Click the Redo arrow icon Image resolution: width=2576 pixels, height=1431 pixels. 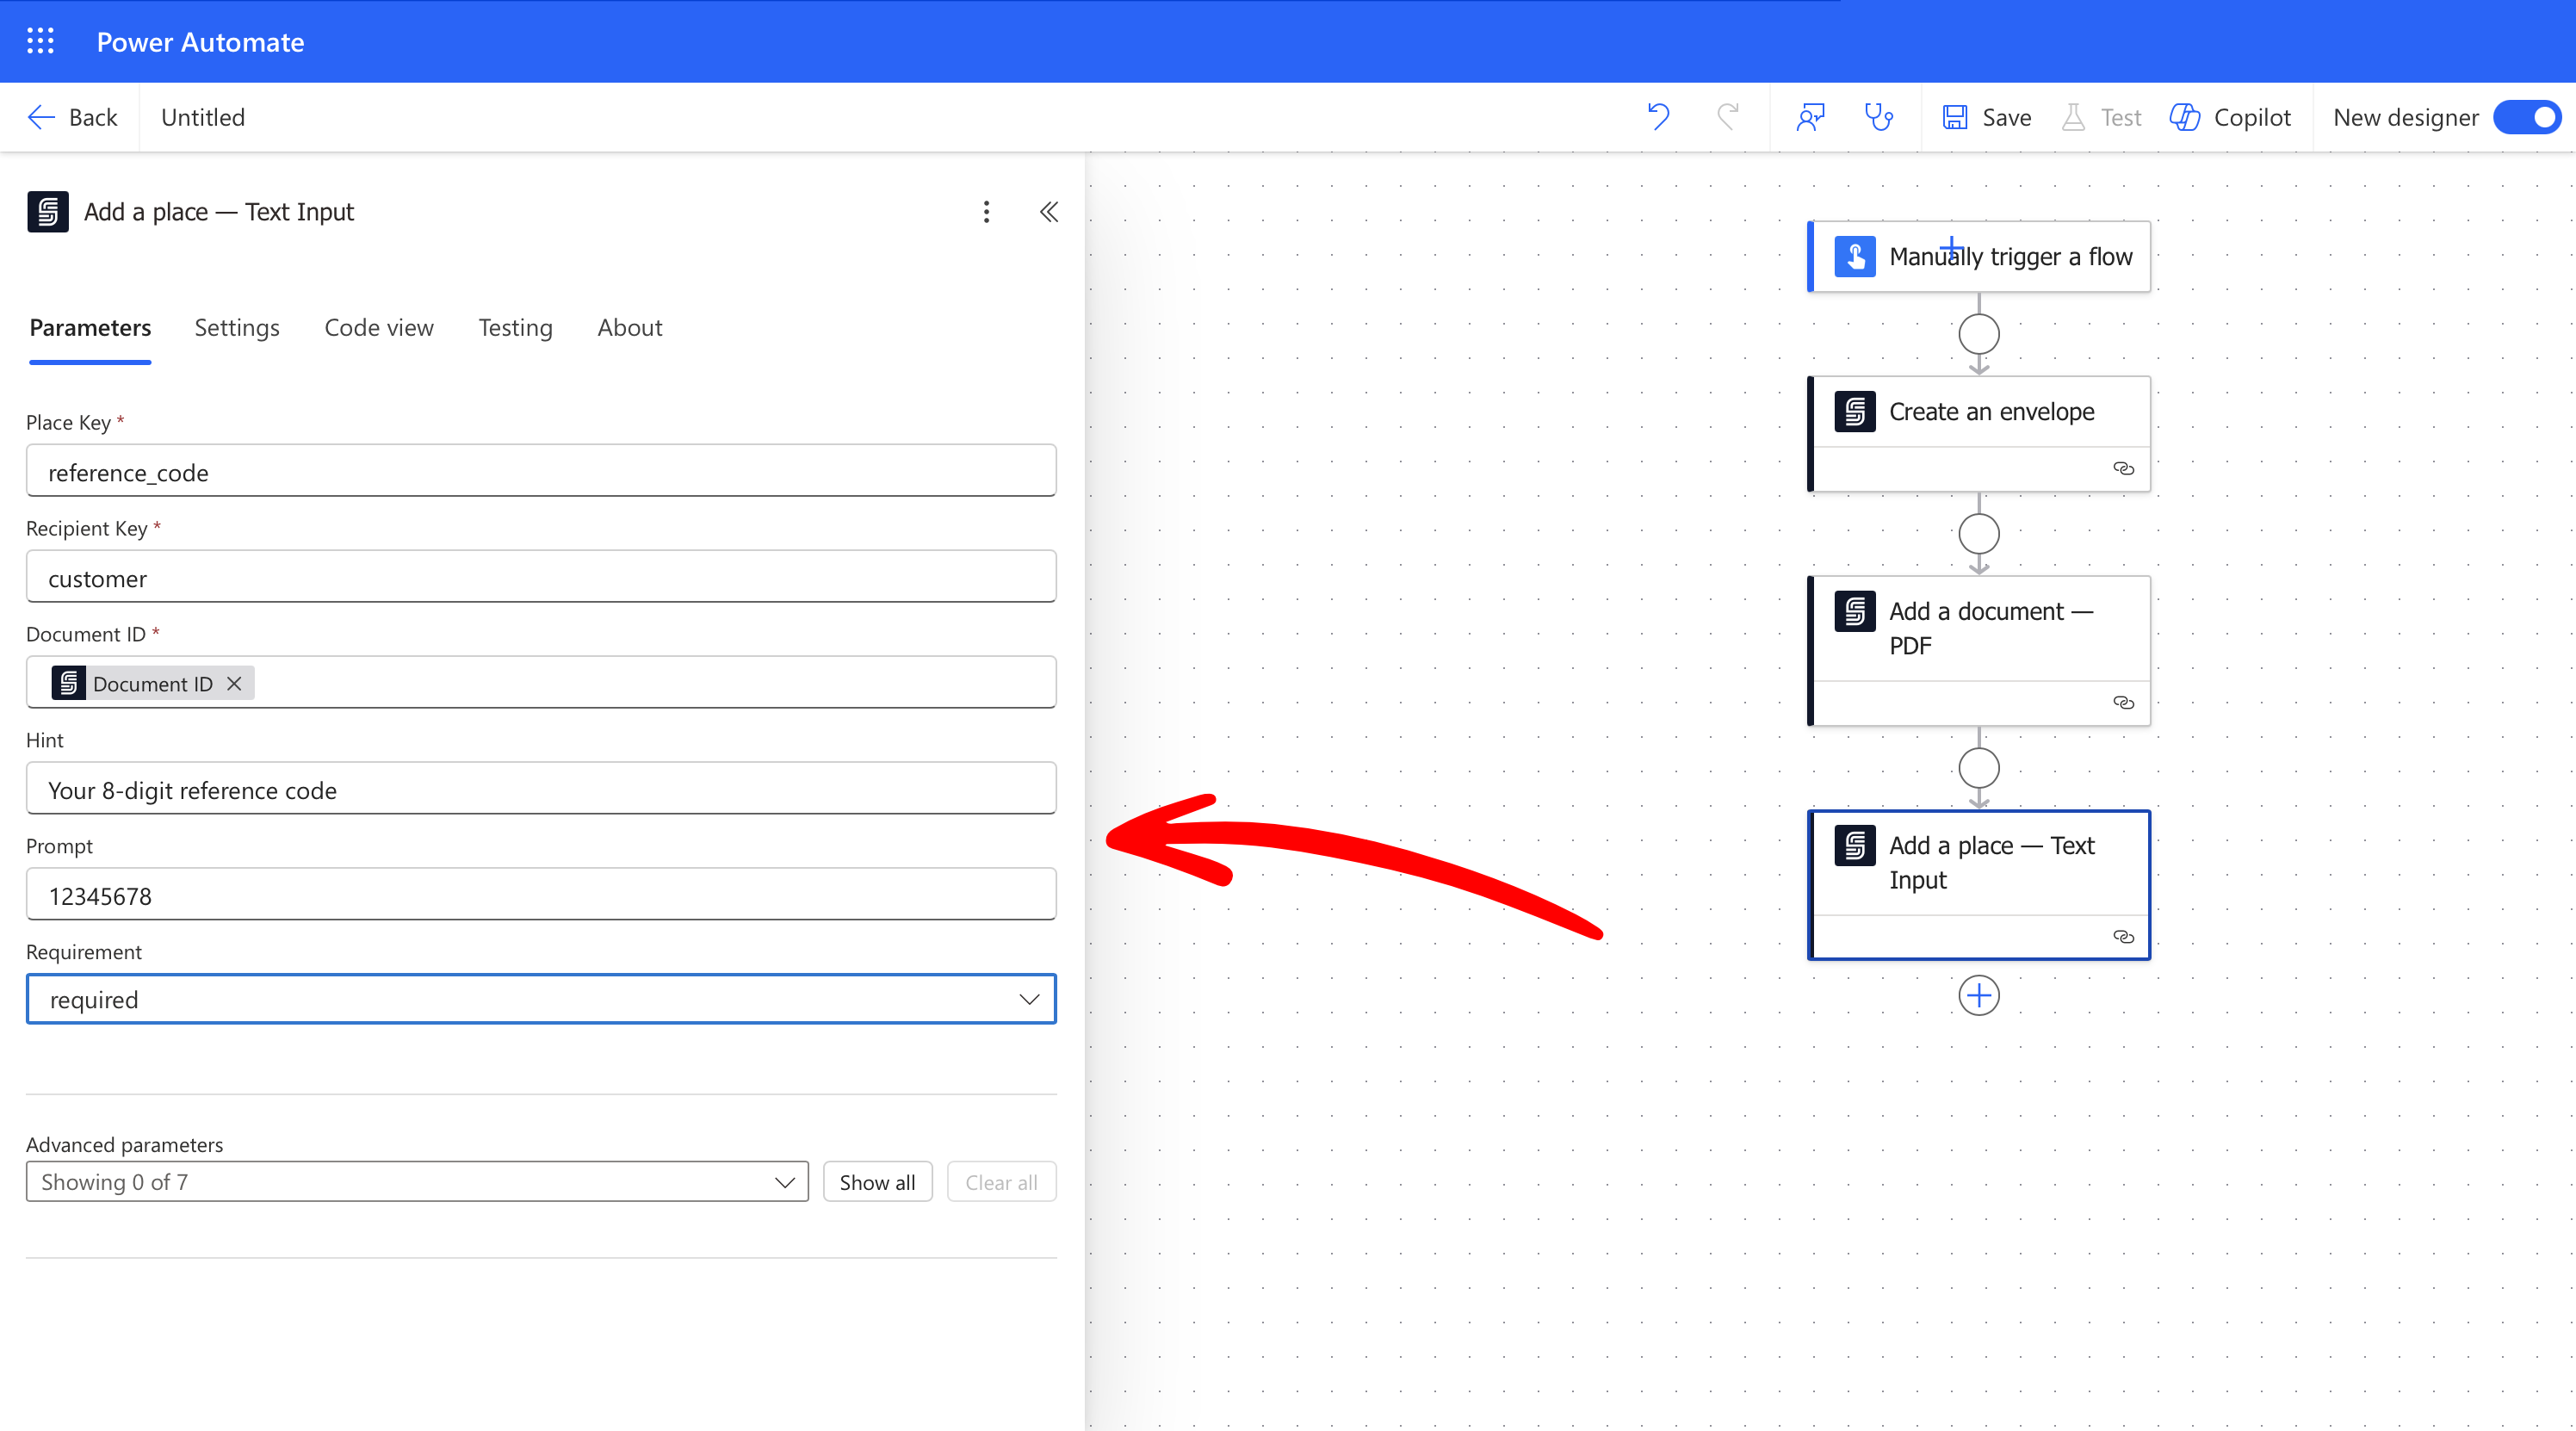(1727, 117)
